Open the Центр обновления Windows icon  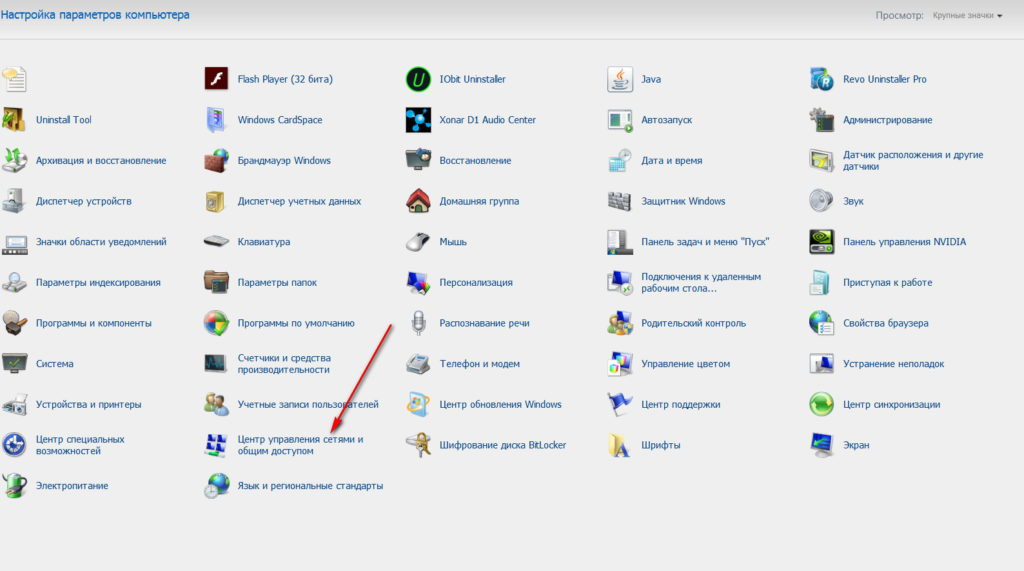coord(418,404)
